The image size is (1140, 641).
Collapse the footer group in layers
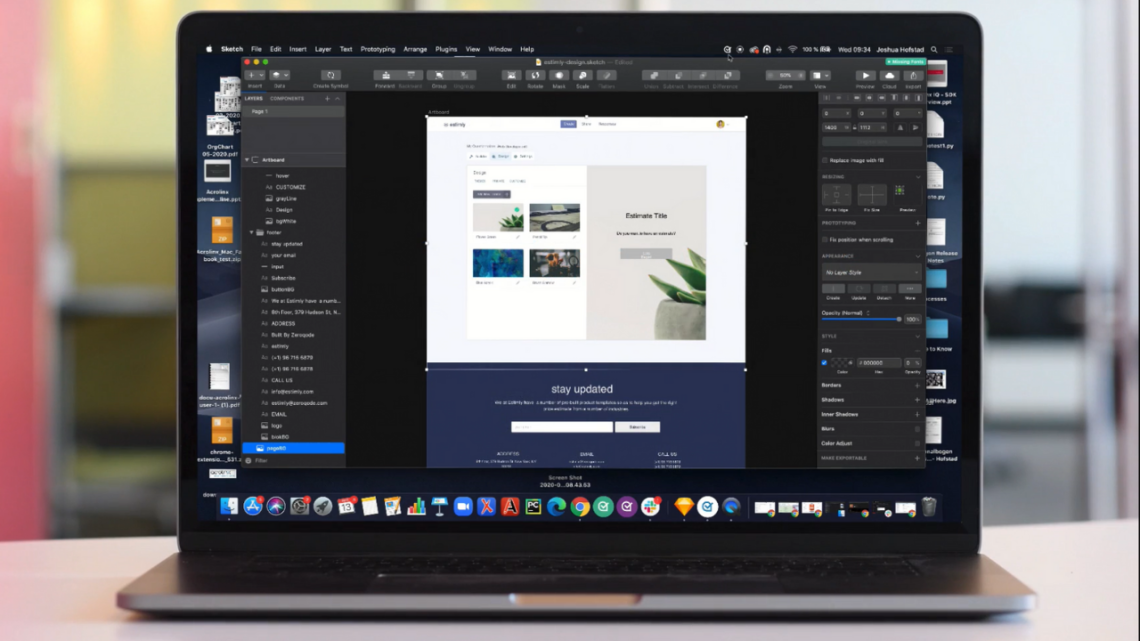coord(251,232)
